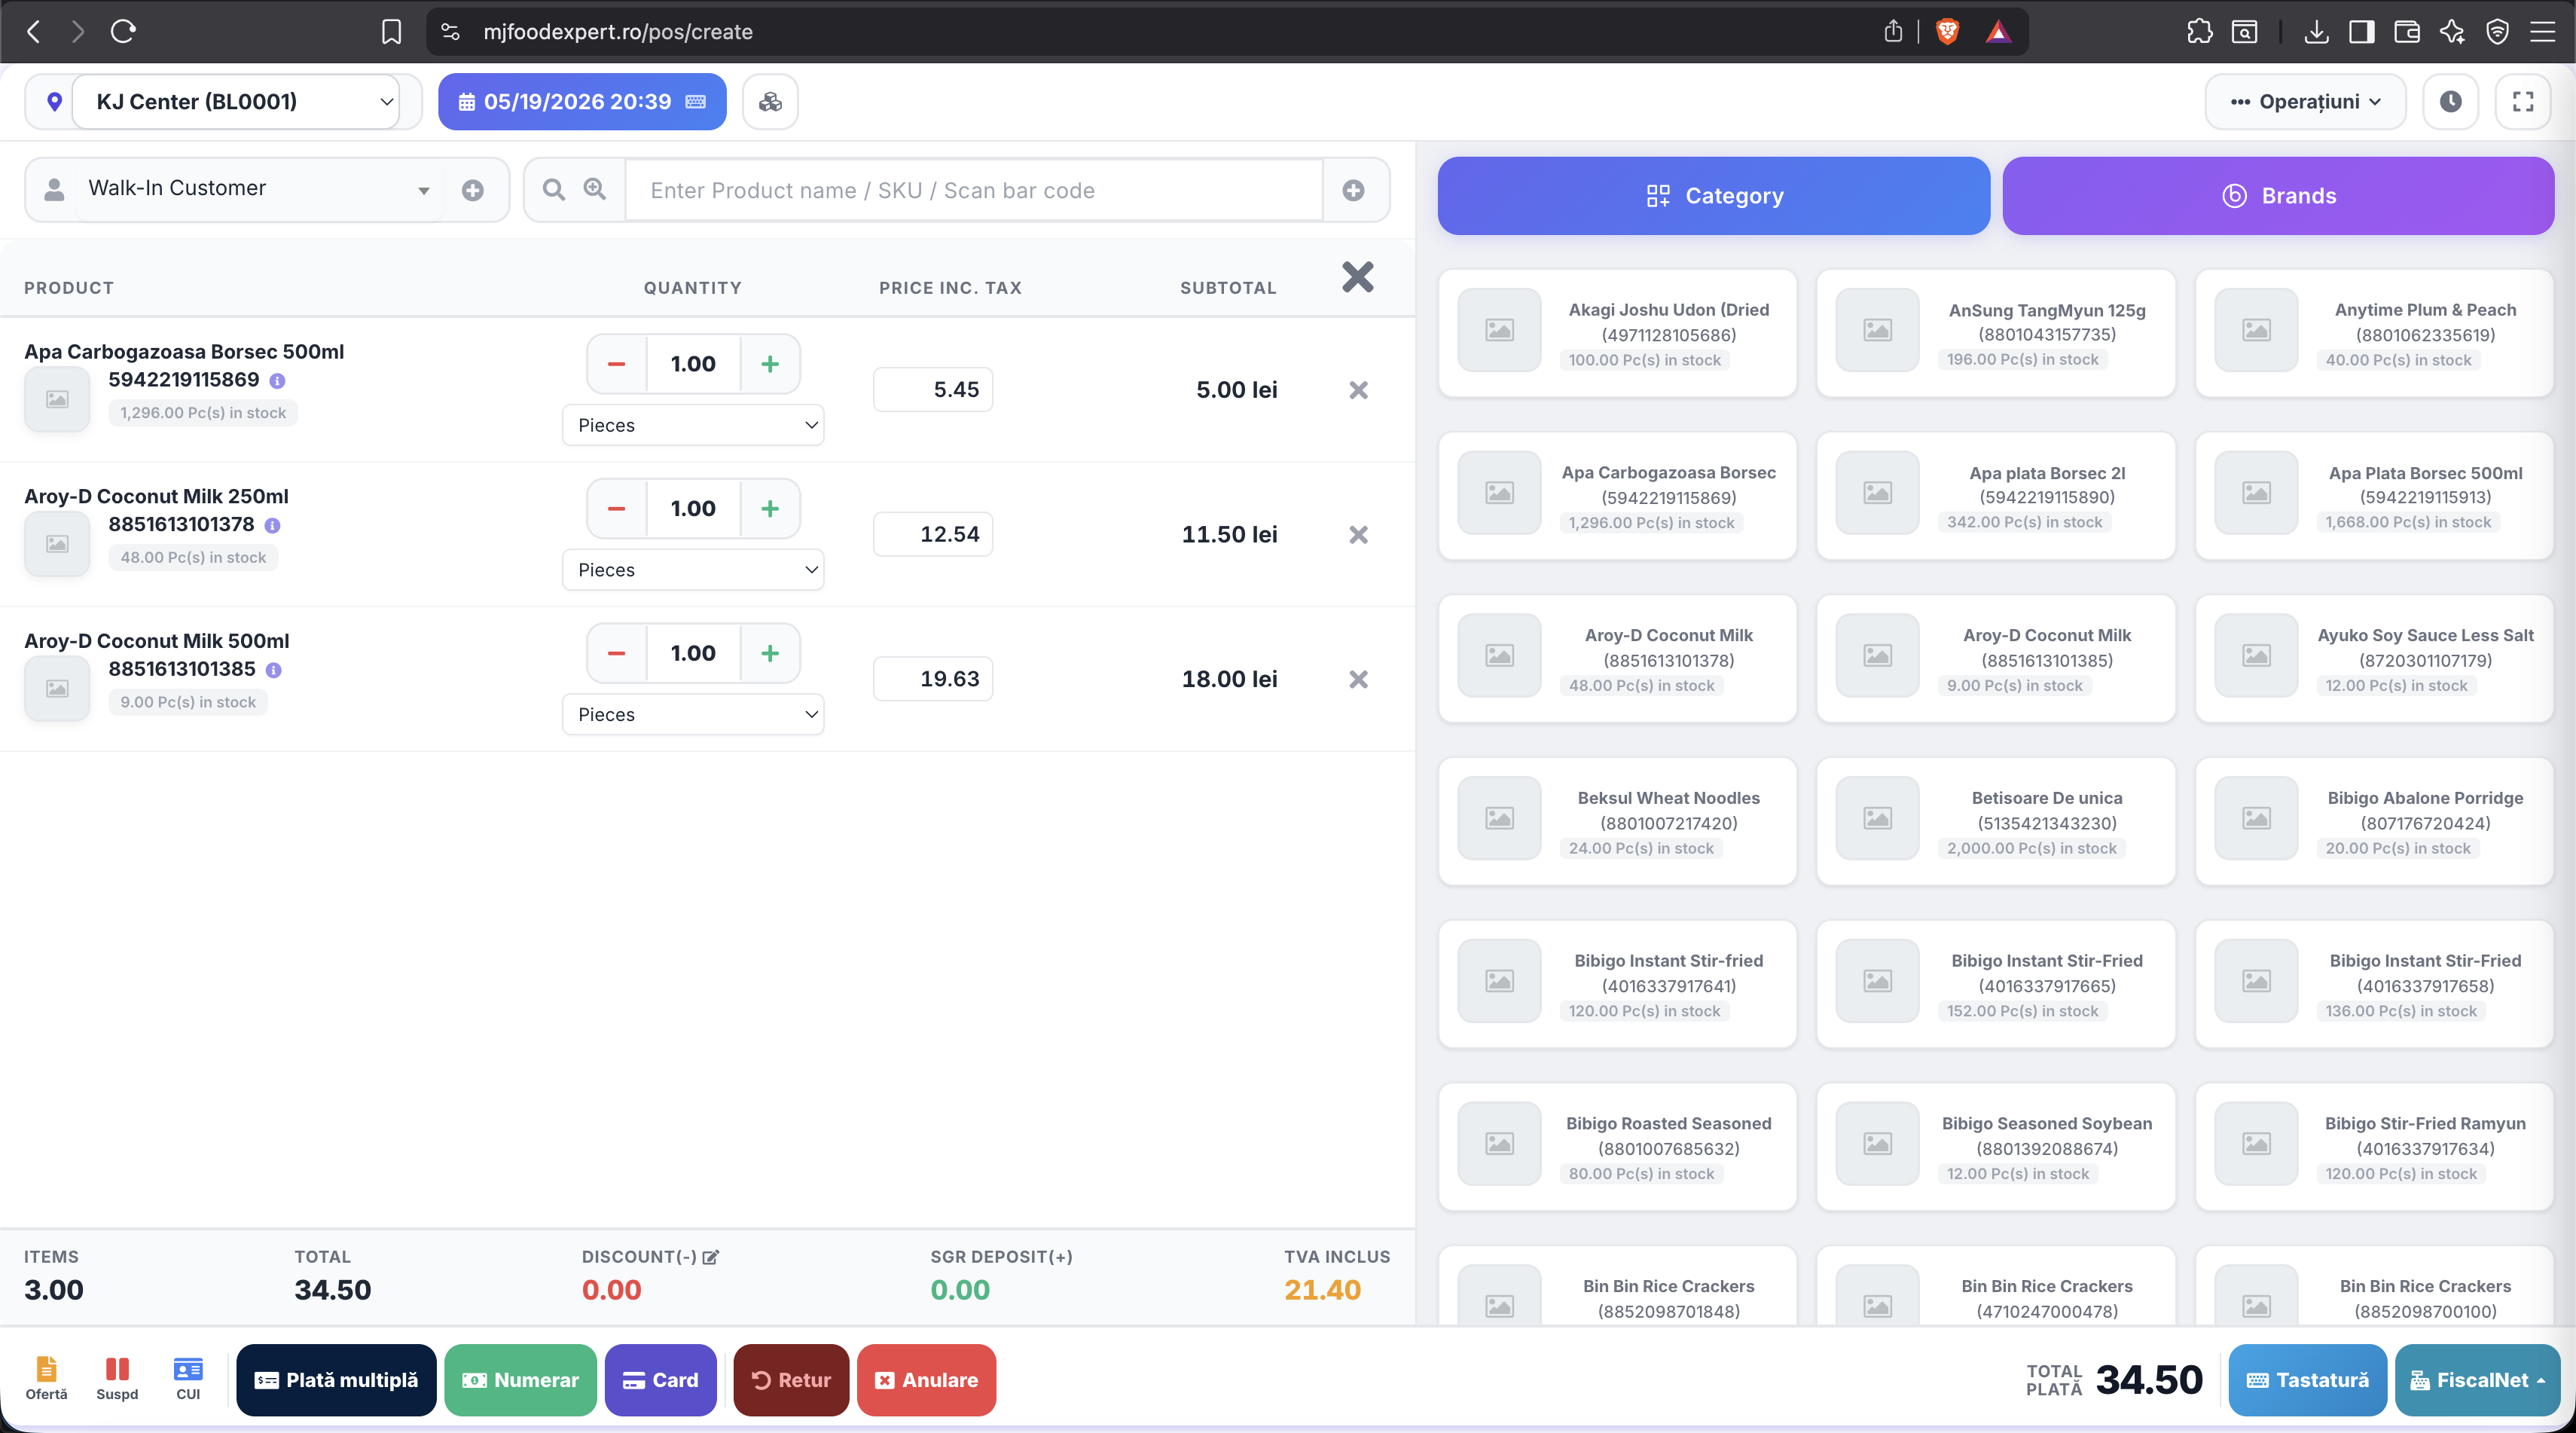Click product search input field
The height and width of the screenshot is (1433, 2576).
tap(974, 190)
